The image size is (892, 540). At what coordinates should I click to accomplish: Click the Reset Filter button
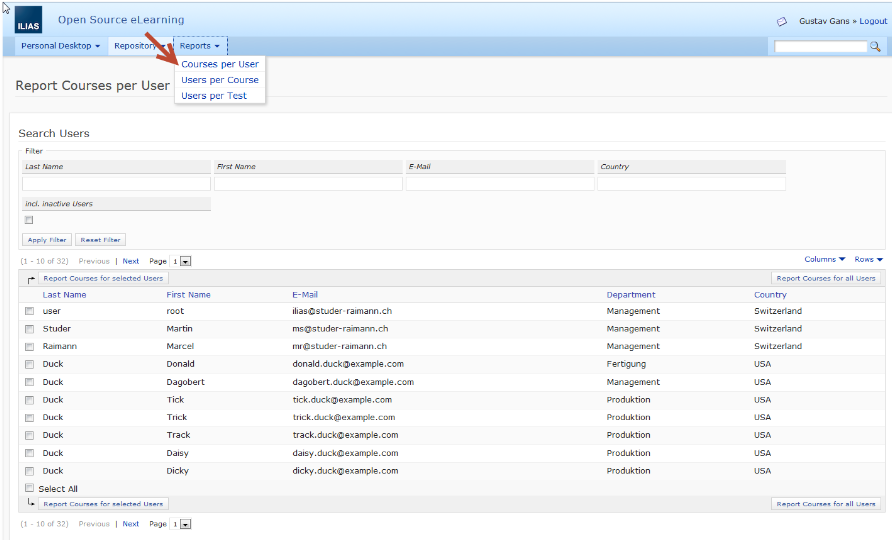coord(100,240)
